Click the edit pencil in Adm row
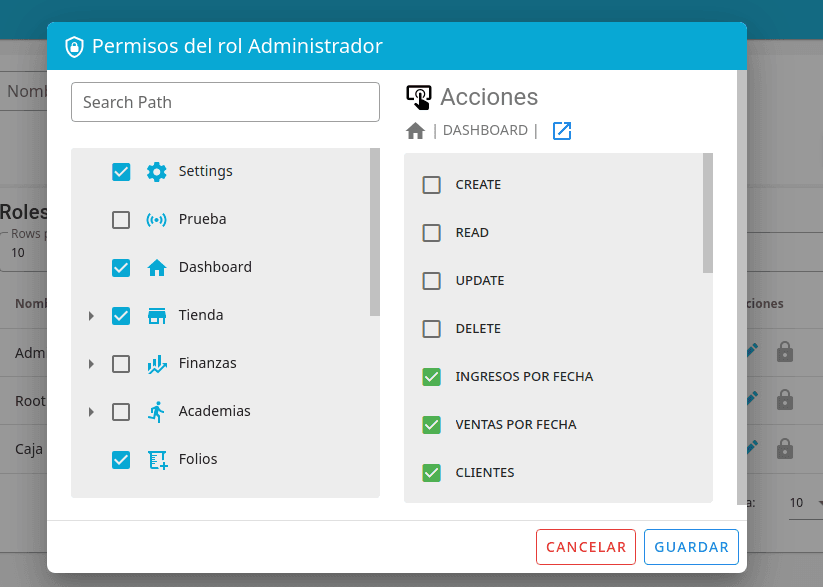The image size is (823, 587). [x=753, y=350]
